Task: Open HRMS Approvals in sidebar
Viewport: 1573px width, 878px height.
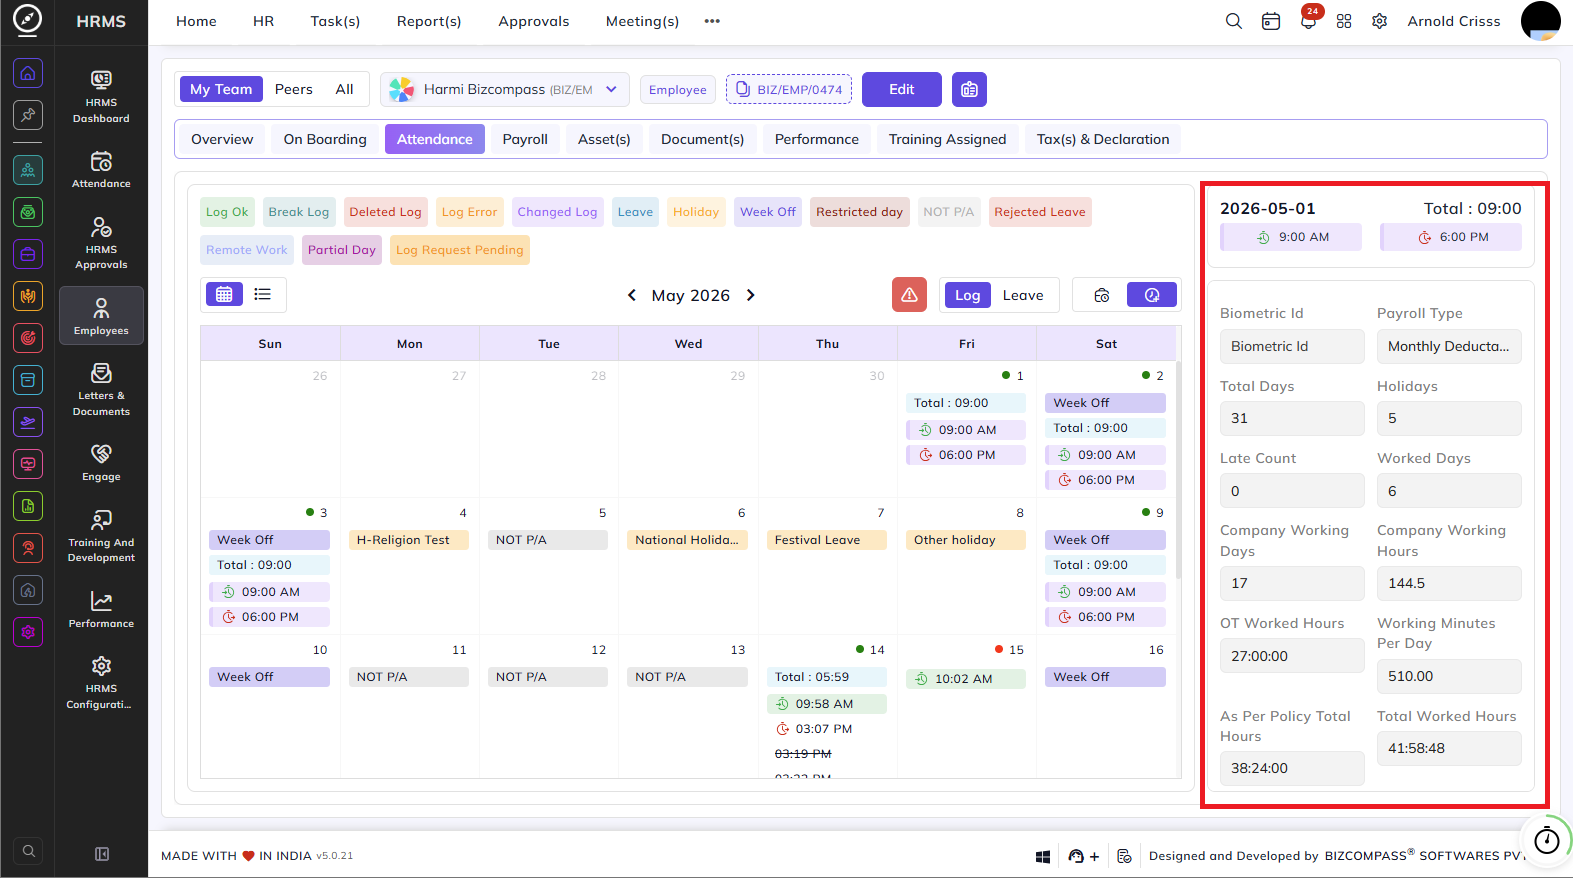Action: click(x=101, y=243)
